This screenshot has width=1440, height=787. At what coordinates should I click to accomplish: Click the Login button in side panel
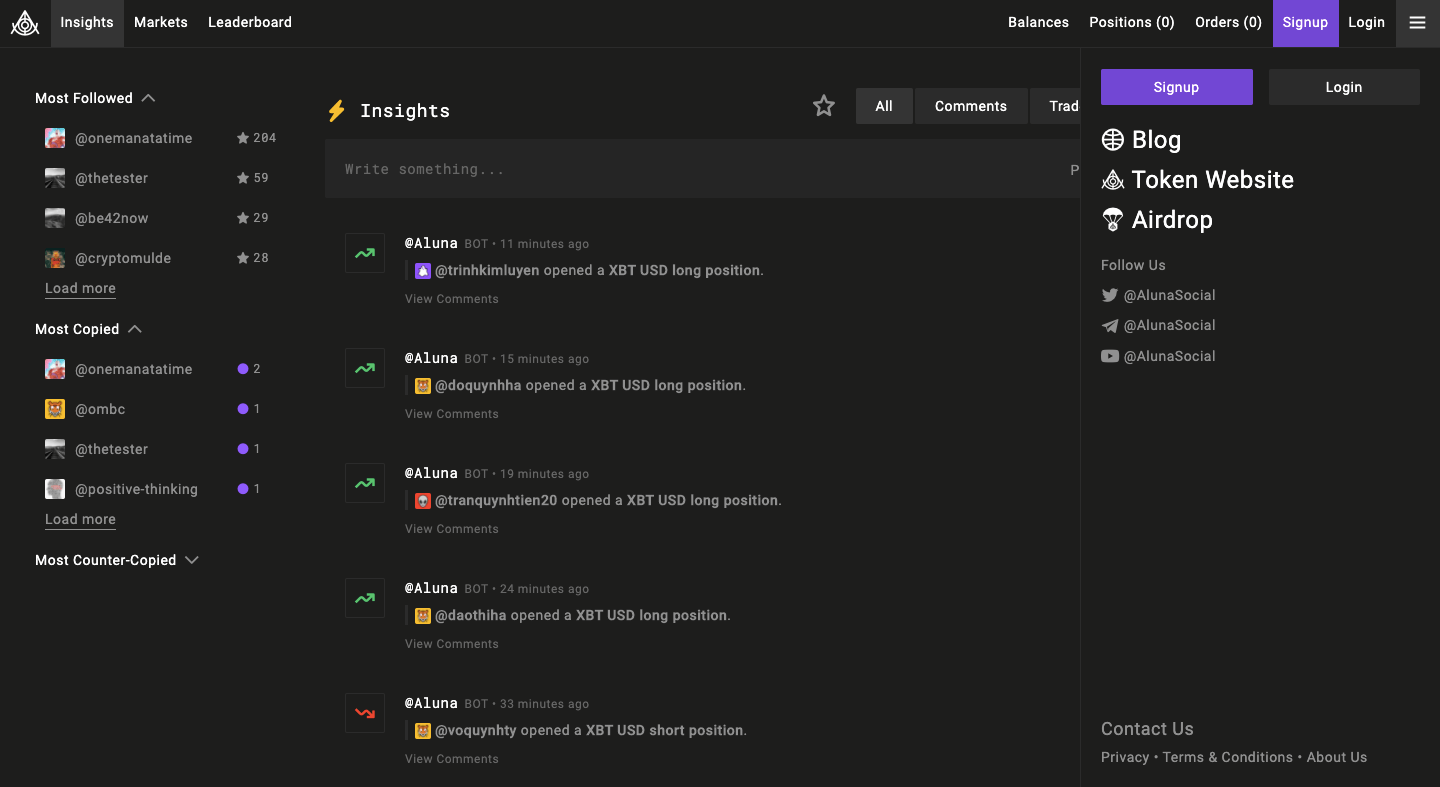point(1344,87)
